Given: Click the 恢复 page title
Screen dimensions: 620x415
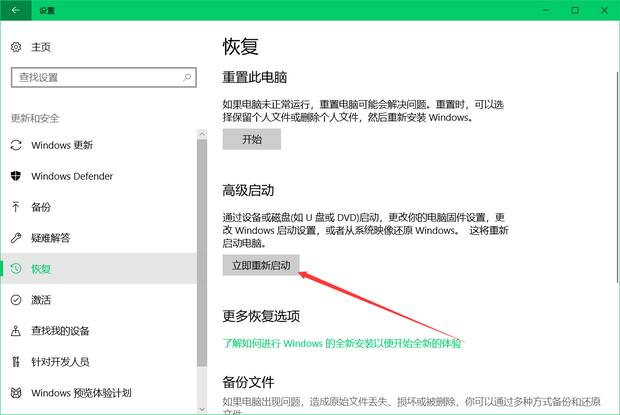Looking at the screenshot, I should click(x=240, y=47).
